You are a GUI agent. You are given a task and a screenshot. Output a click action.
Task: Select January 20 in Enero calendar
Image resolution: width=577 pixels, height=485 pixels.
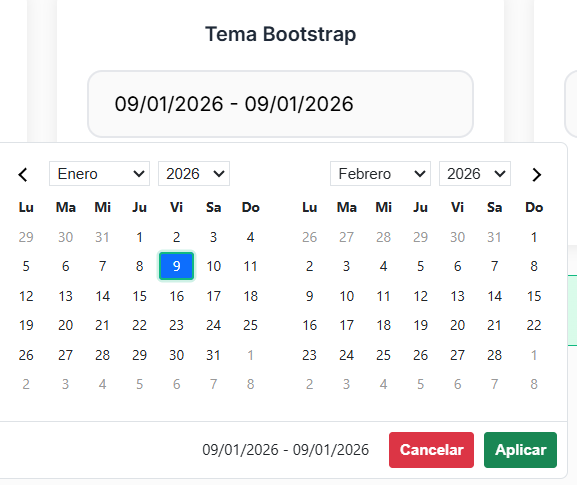(66, 325)
